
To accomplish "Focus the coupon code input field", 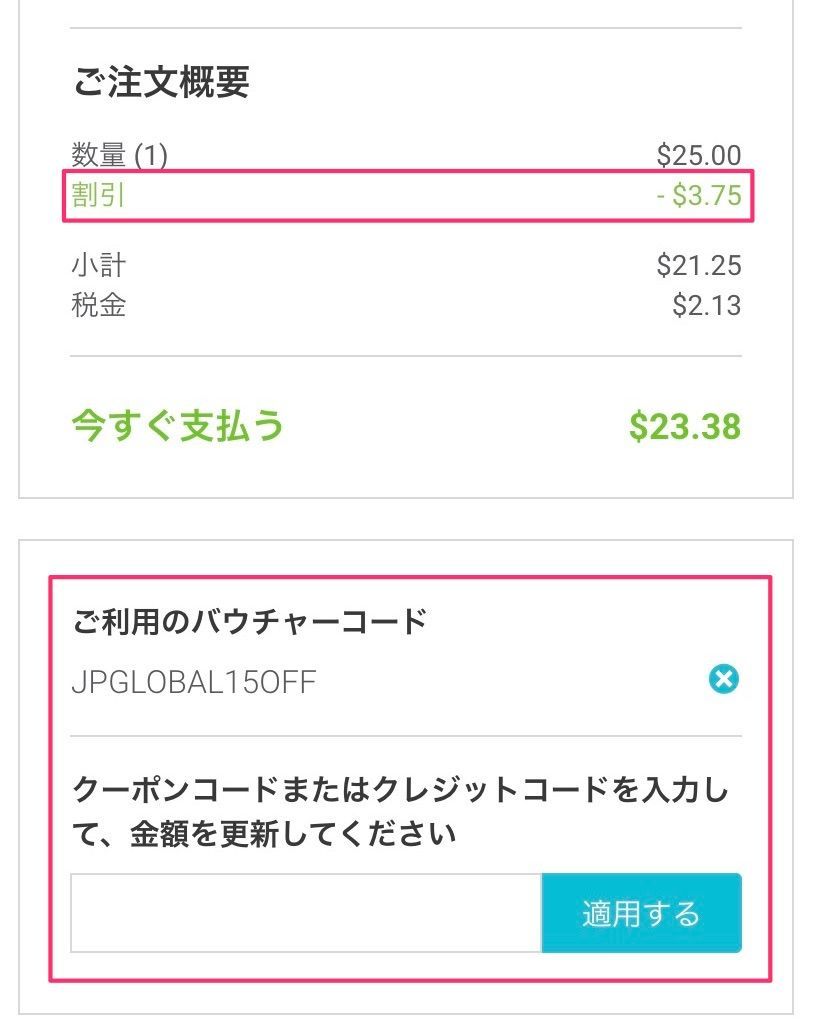I will (x=306, y=913).
